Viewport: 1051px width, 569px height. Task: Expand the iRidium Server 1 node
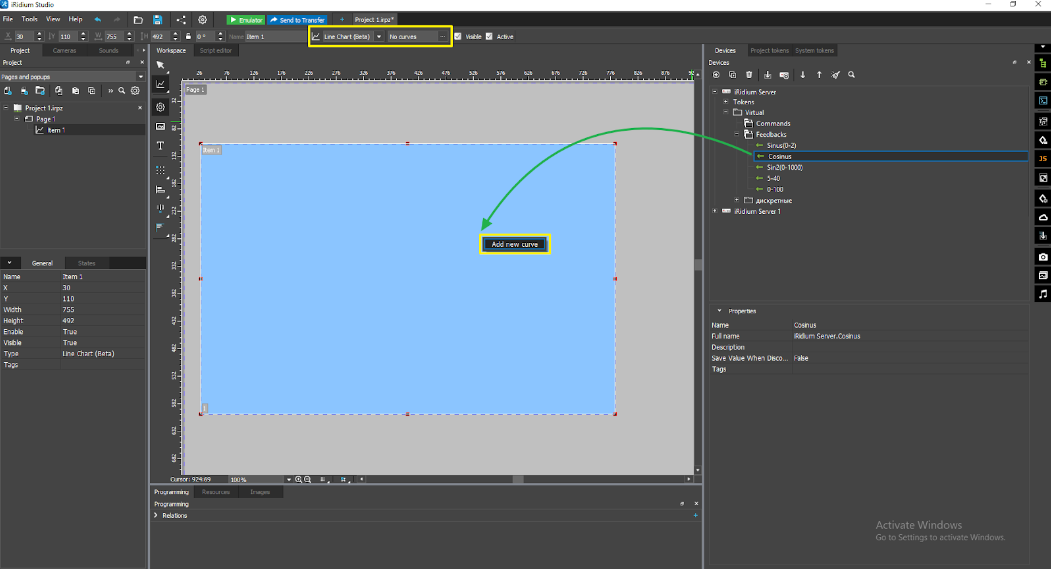point(714,211)
